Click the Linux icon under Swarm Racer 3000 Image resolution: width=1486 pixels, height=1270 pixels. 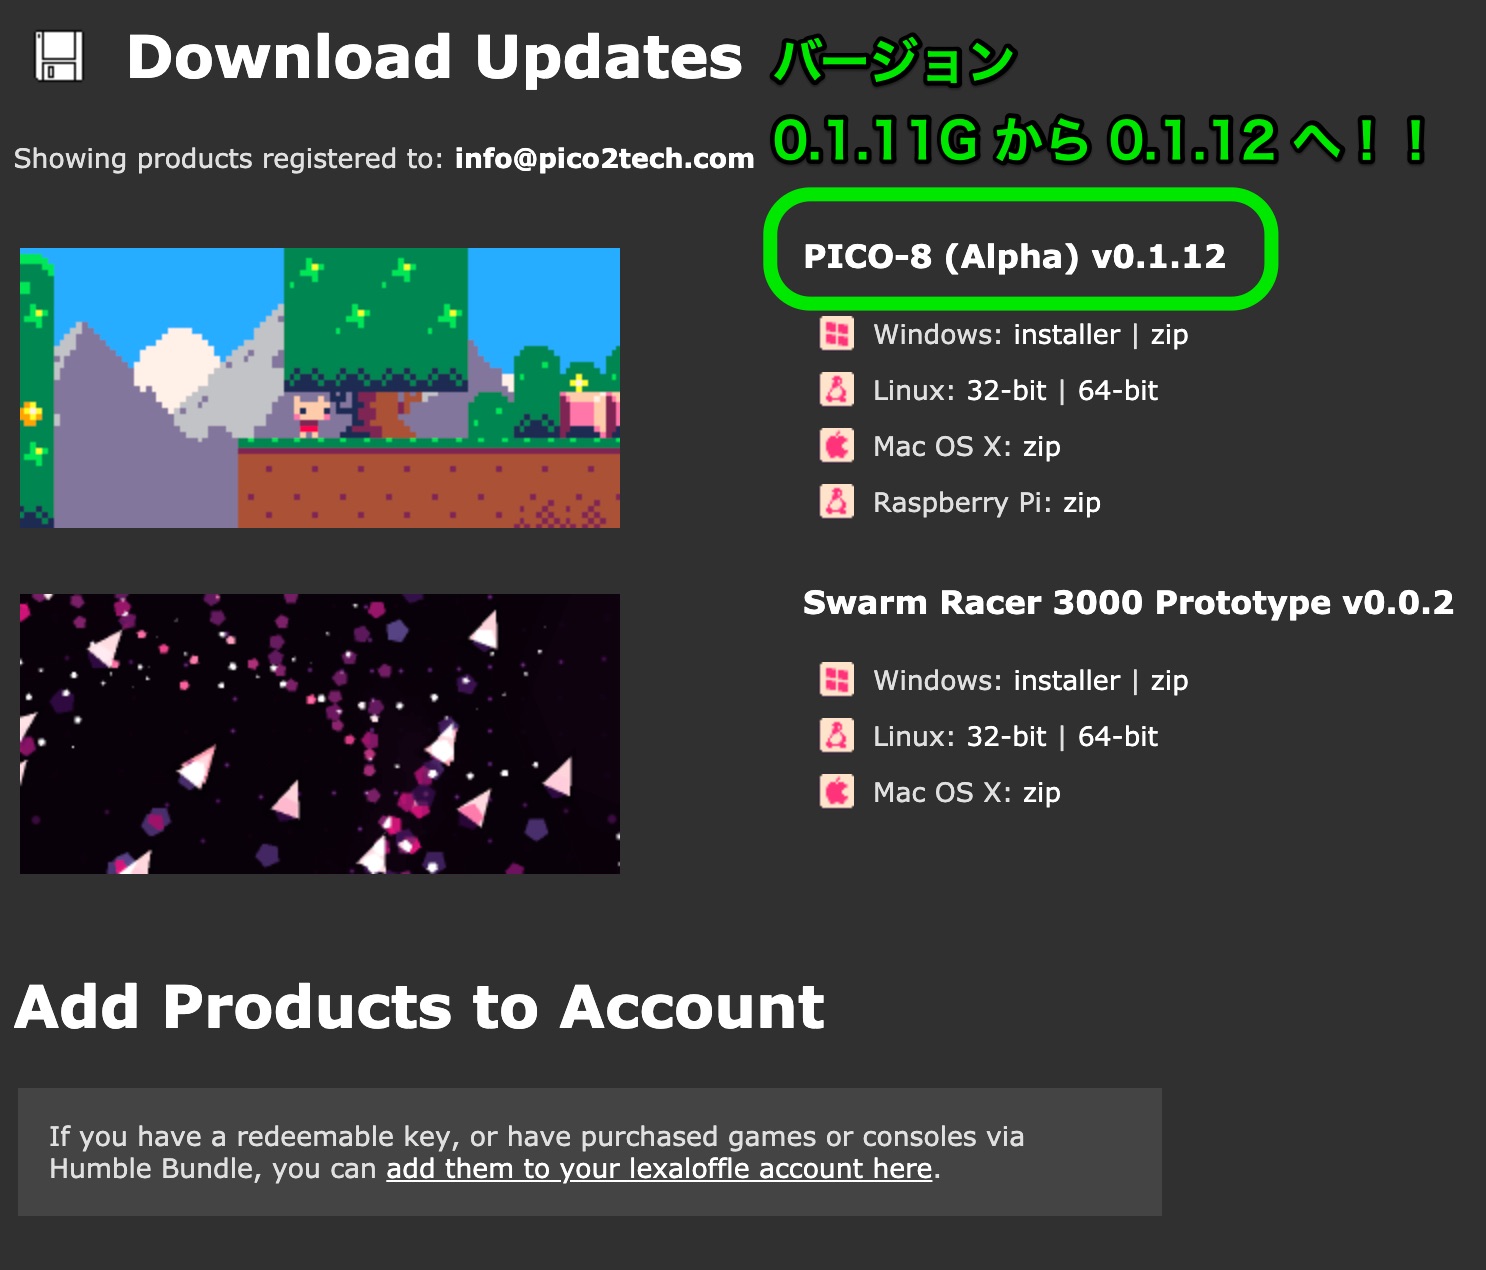(837, 735)
